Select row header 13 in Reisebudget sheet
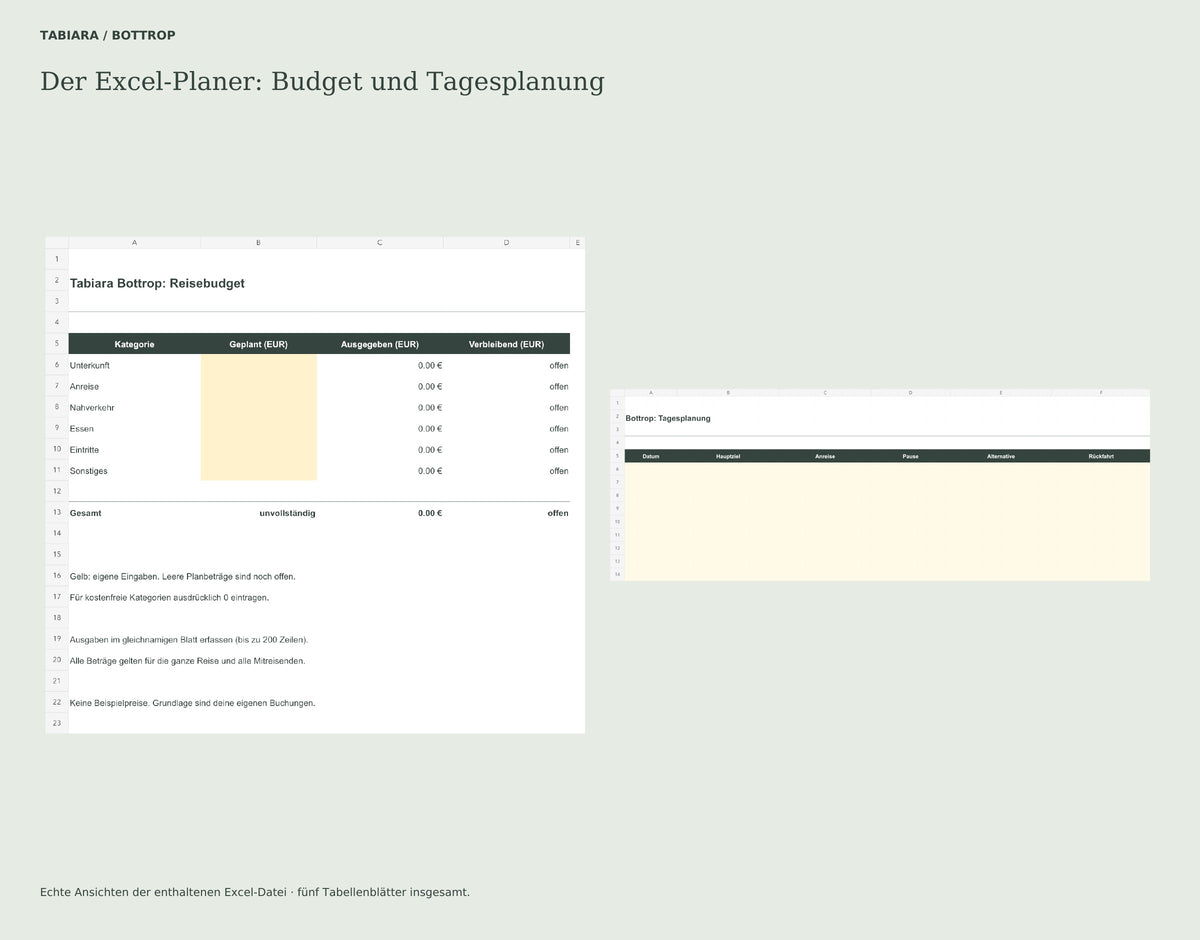 pyautogui.click(x=57, y=513)
